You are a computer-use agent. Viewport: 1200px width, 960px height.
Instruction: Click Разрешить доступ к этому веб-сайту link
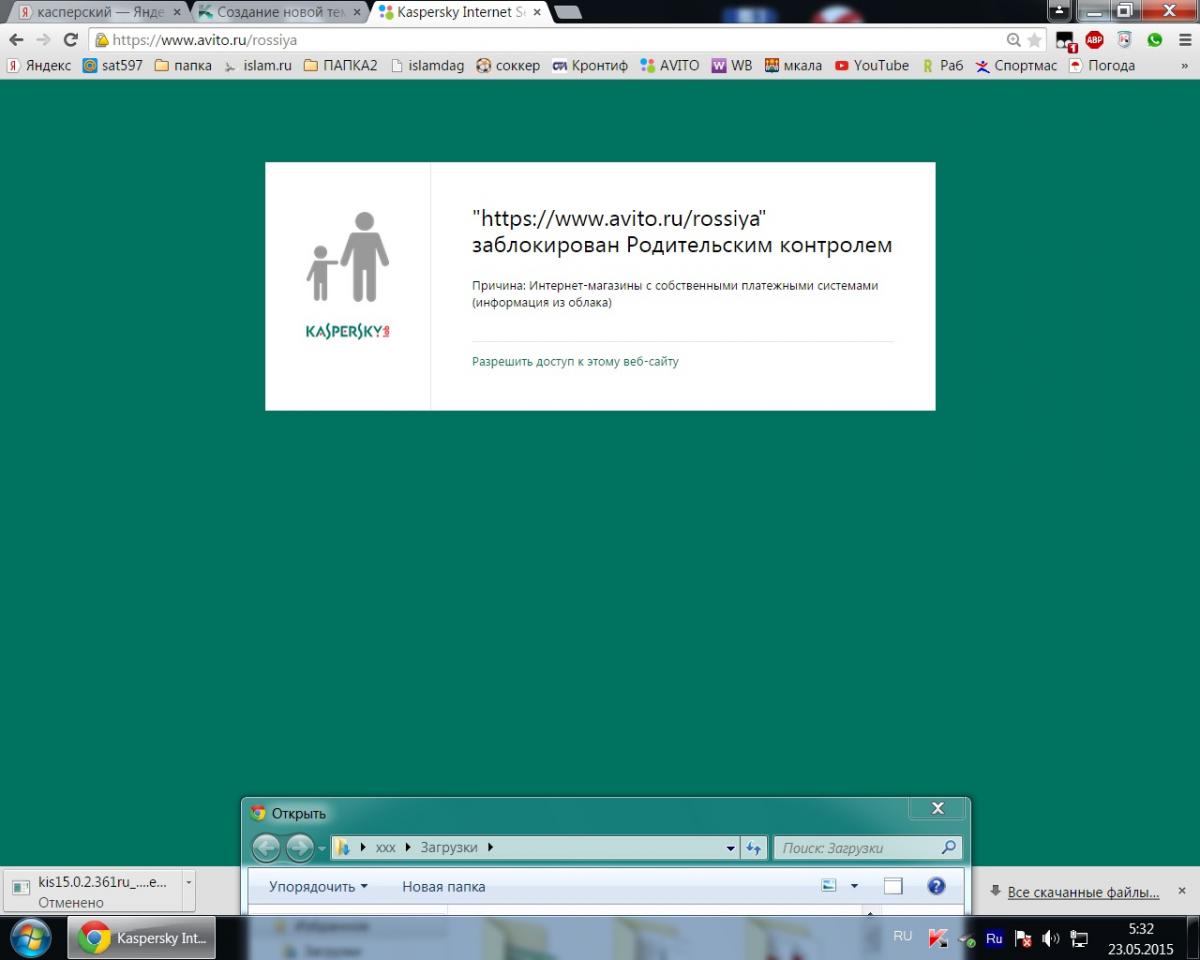[x=575, y=361]
